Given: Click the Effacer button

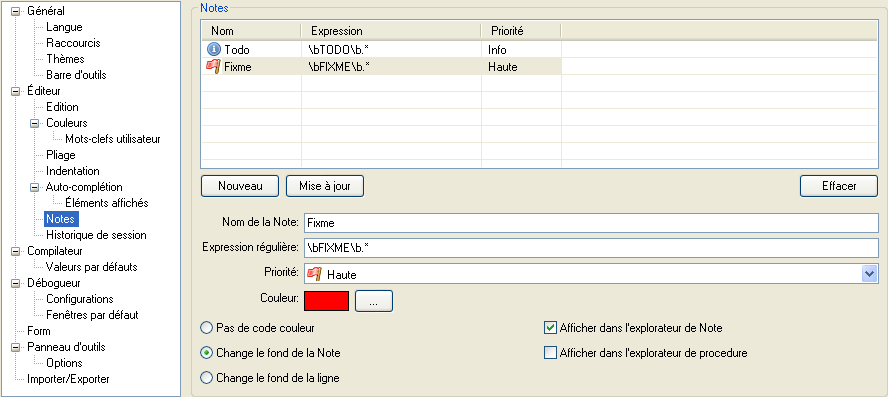Looking at the screenshot, I should [839, 186].
